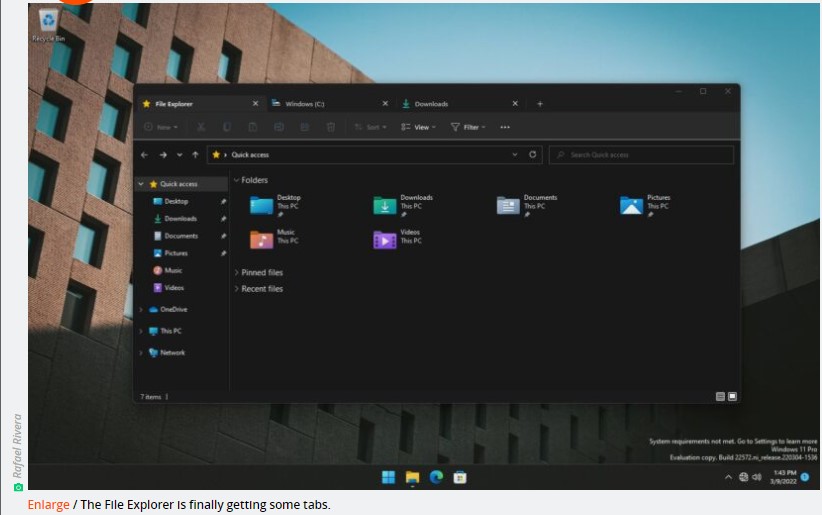The height and width of the screenshot is (515, 822).
Task: Refresh the Quick access view
Action: coord(533,155)
